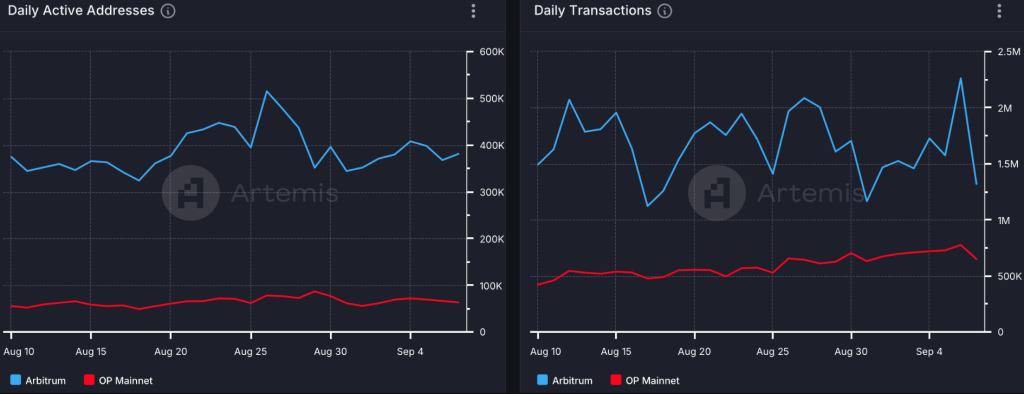Open three-dot menu of Daily Active Addresses

point(473,11)
